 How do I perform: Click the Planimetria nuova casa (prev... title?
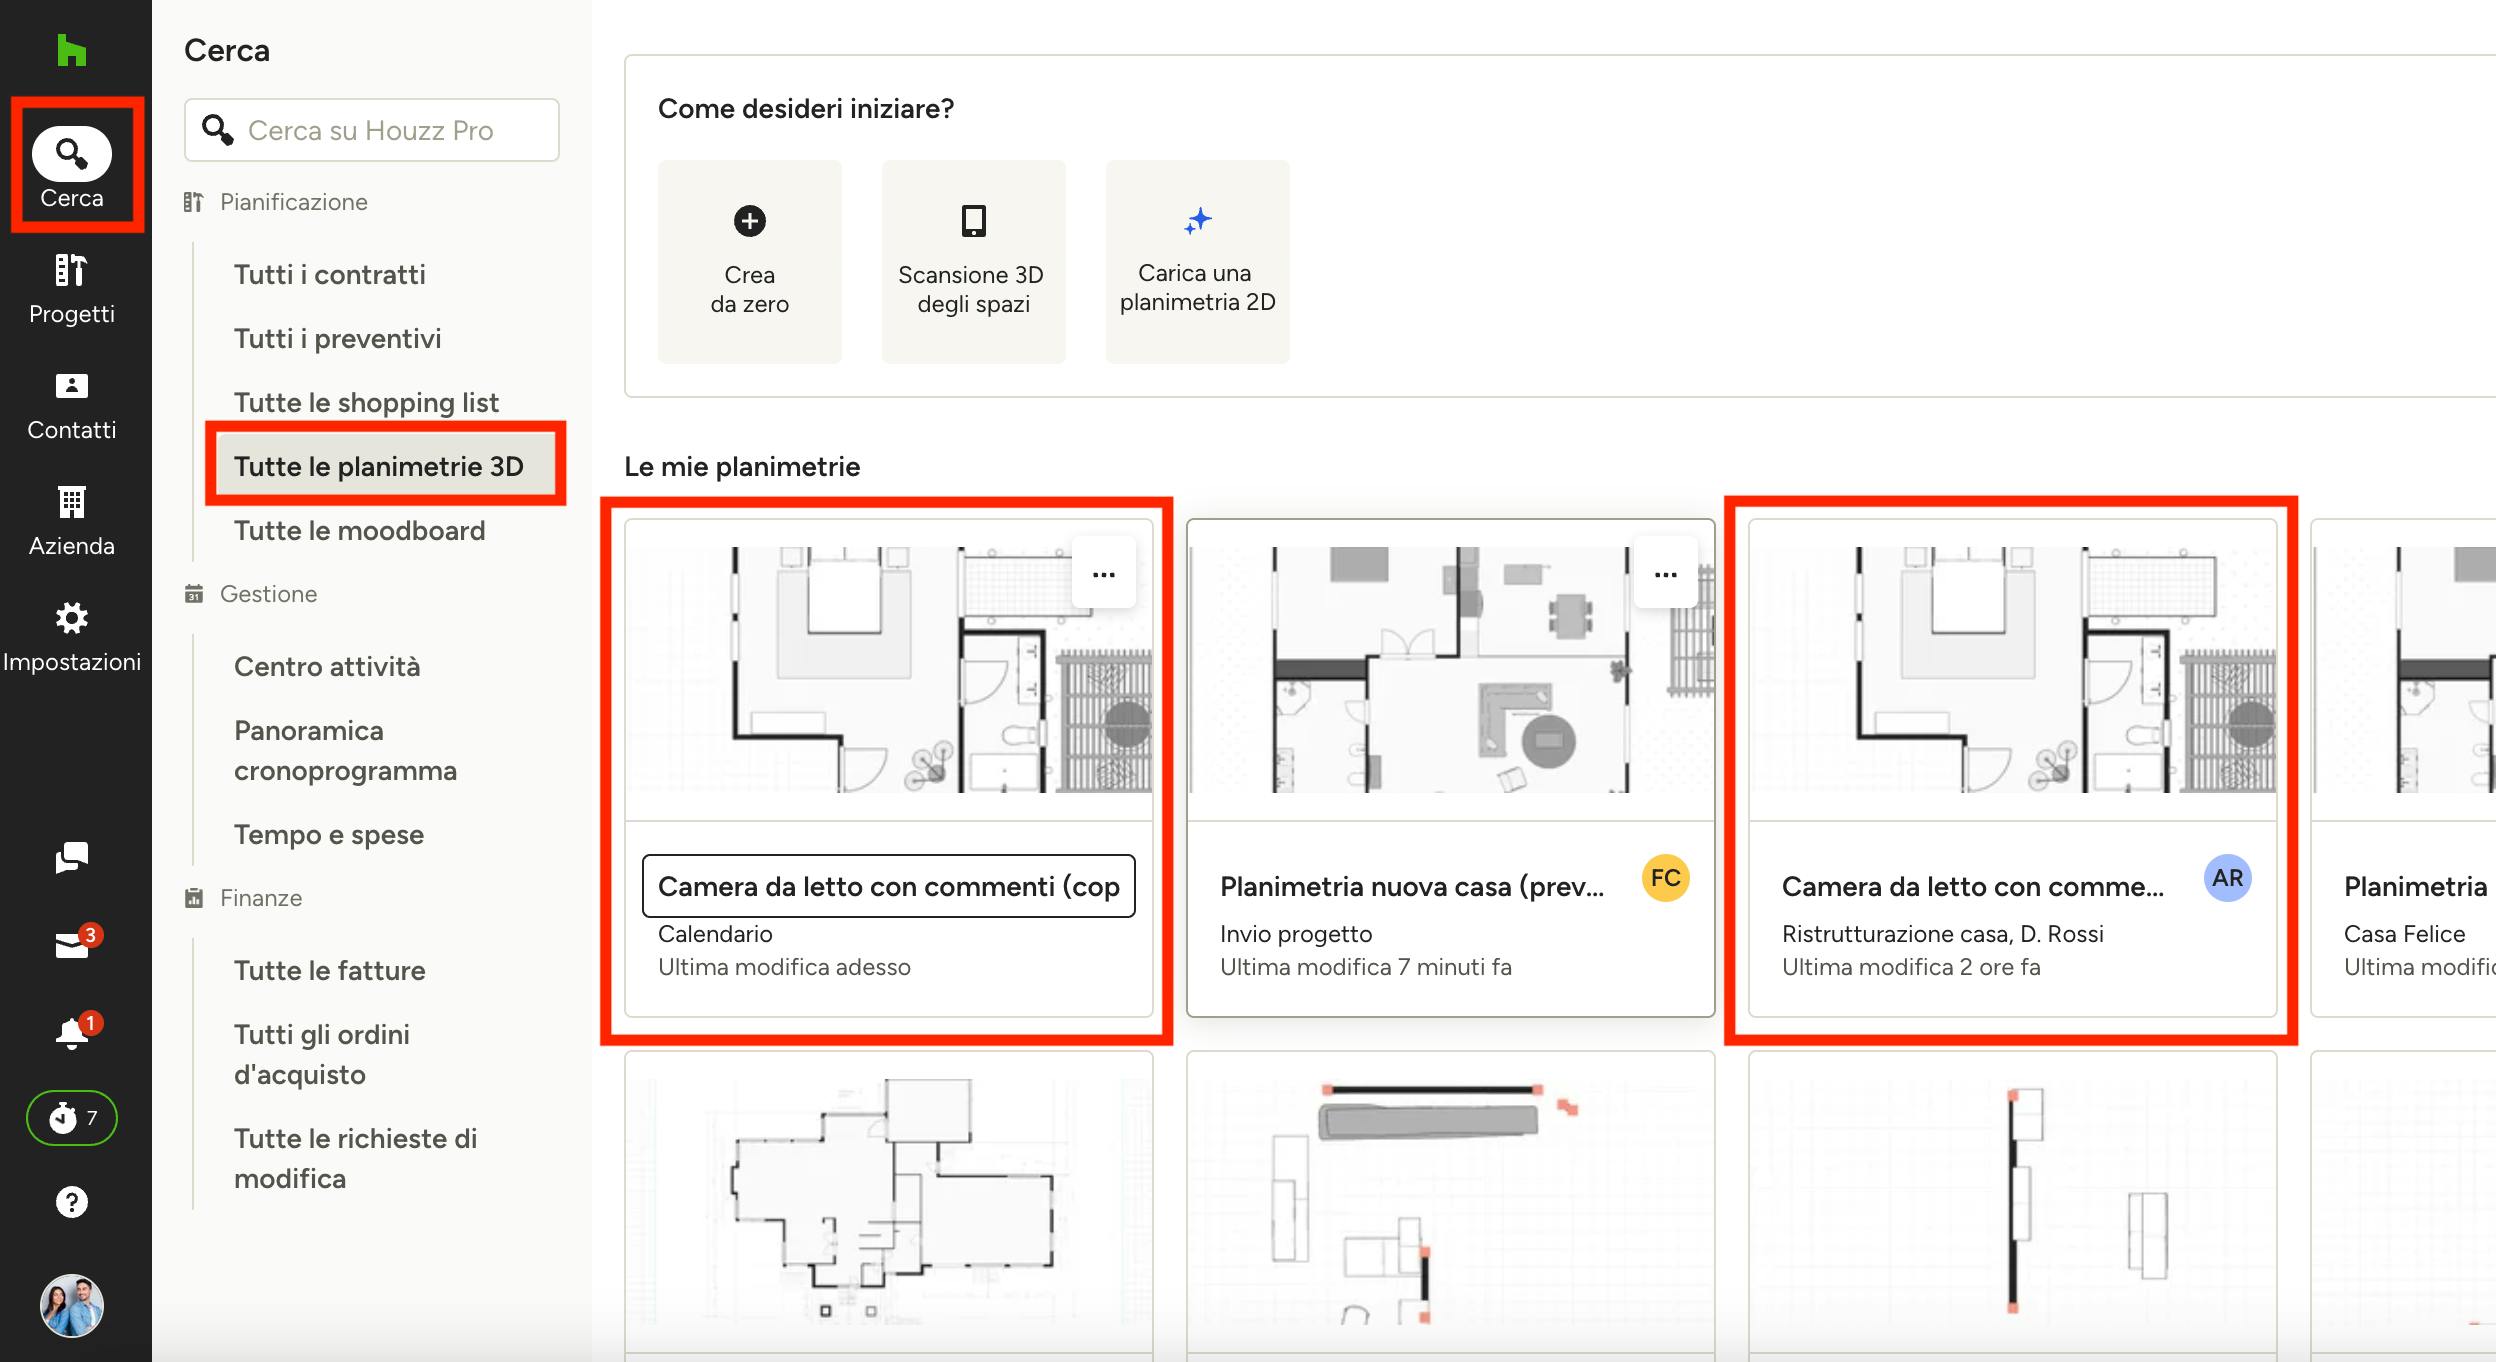point(1412,886)
